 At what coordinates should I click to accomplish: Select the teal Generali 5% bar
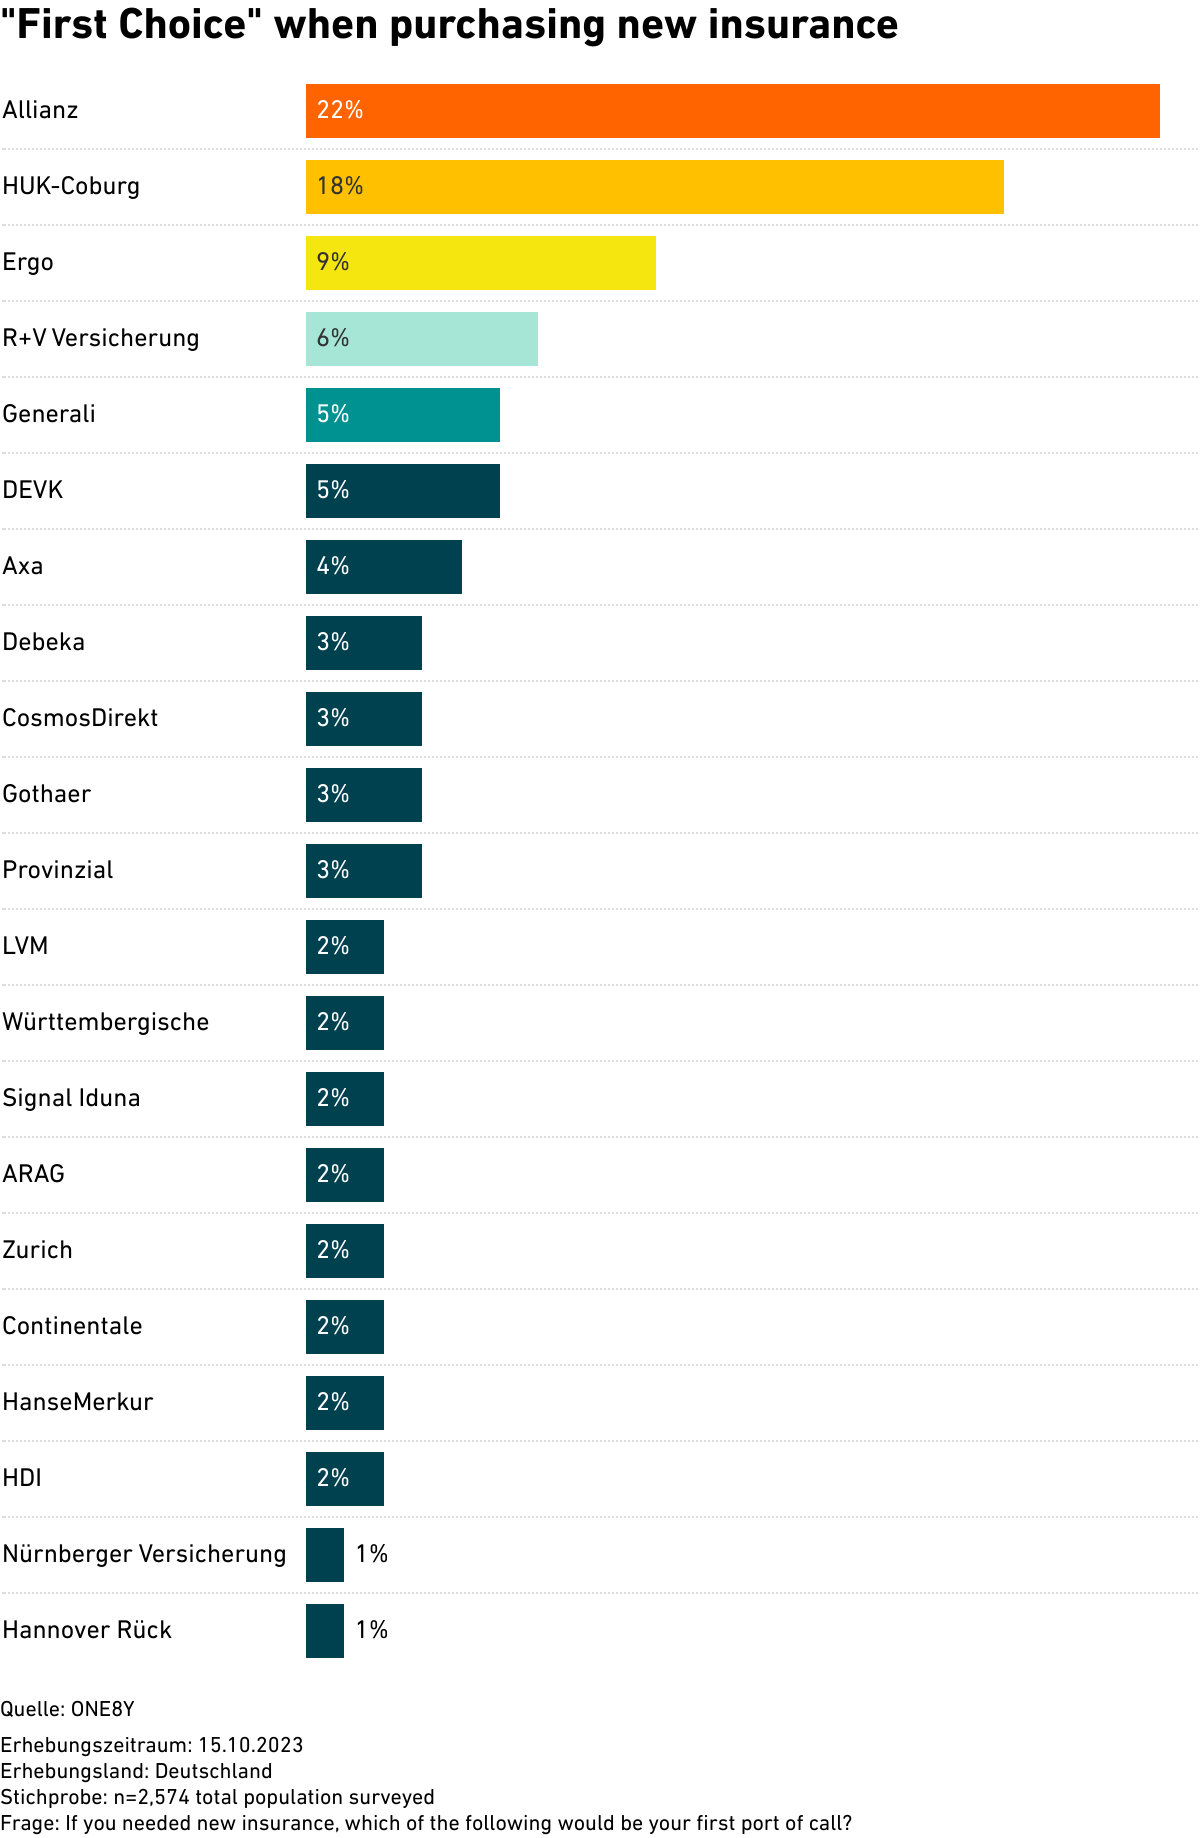[402, 415]
